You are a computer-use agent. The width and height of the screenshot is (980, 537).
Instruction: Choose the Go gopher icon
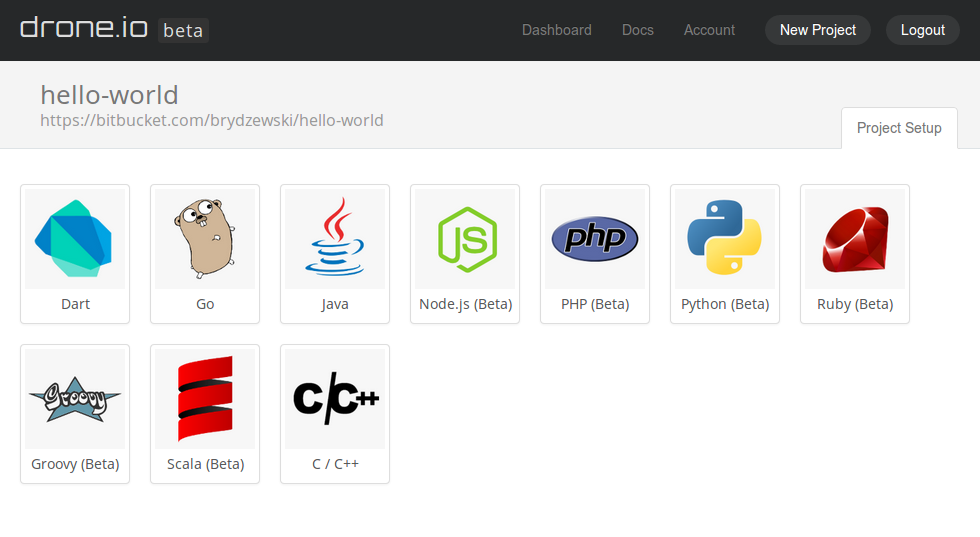[x=205, y=239]
